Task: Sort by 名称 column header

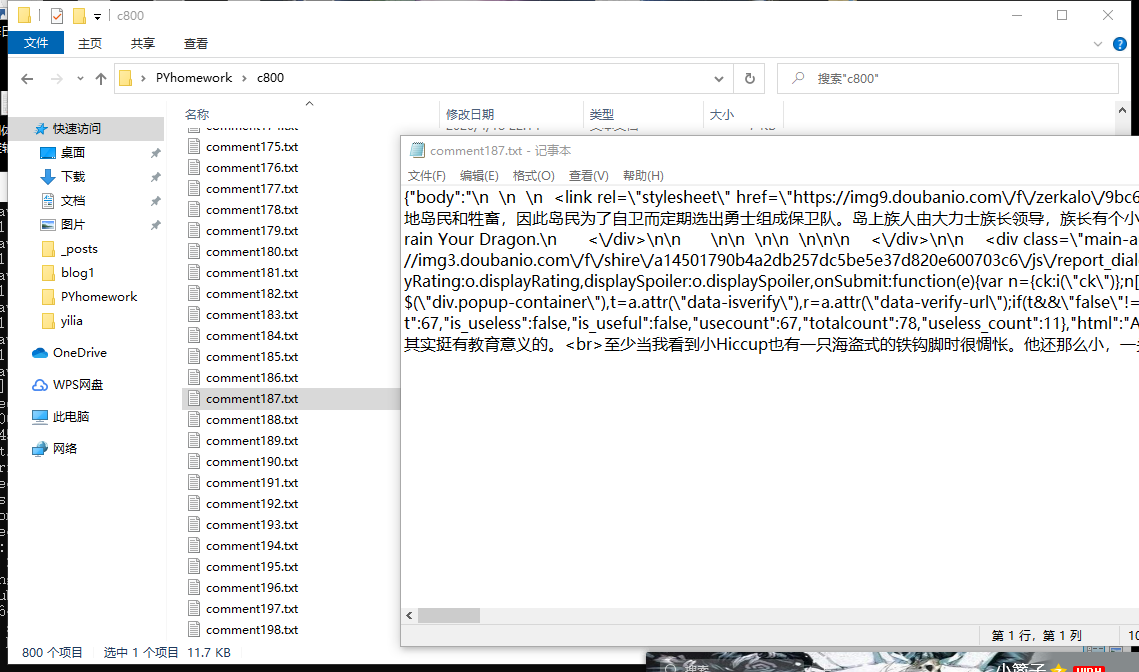Action: pyautogui.click(x=196, y=114)
